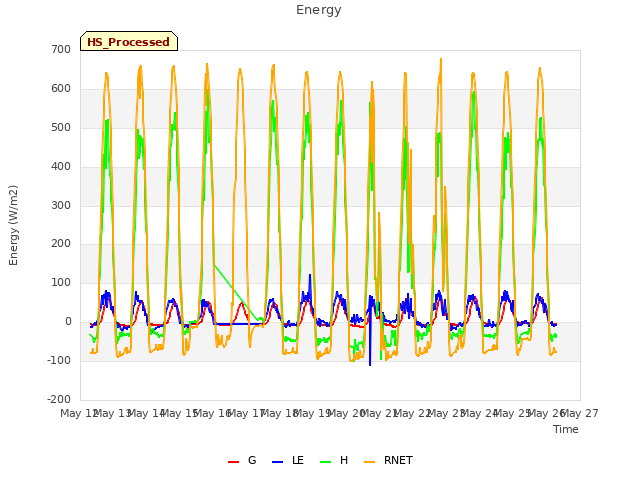Click the 400 y-axis tick label
Viewport: 640px width, 480px height.
click(61, 167)
